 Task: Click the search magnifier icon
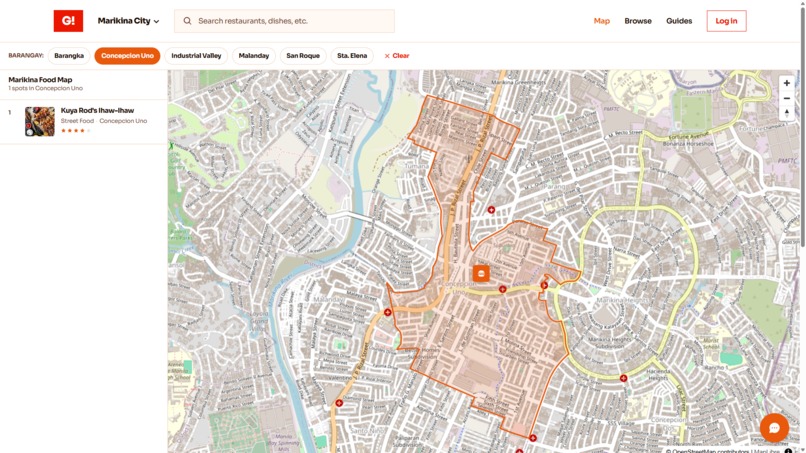click(187, 21)
